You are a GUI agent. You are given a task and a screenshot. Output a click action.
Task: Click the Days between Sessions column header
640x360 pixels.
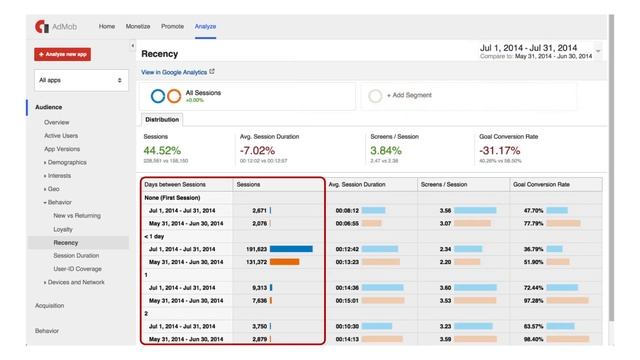click(x=175, y=184)
